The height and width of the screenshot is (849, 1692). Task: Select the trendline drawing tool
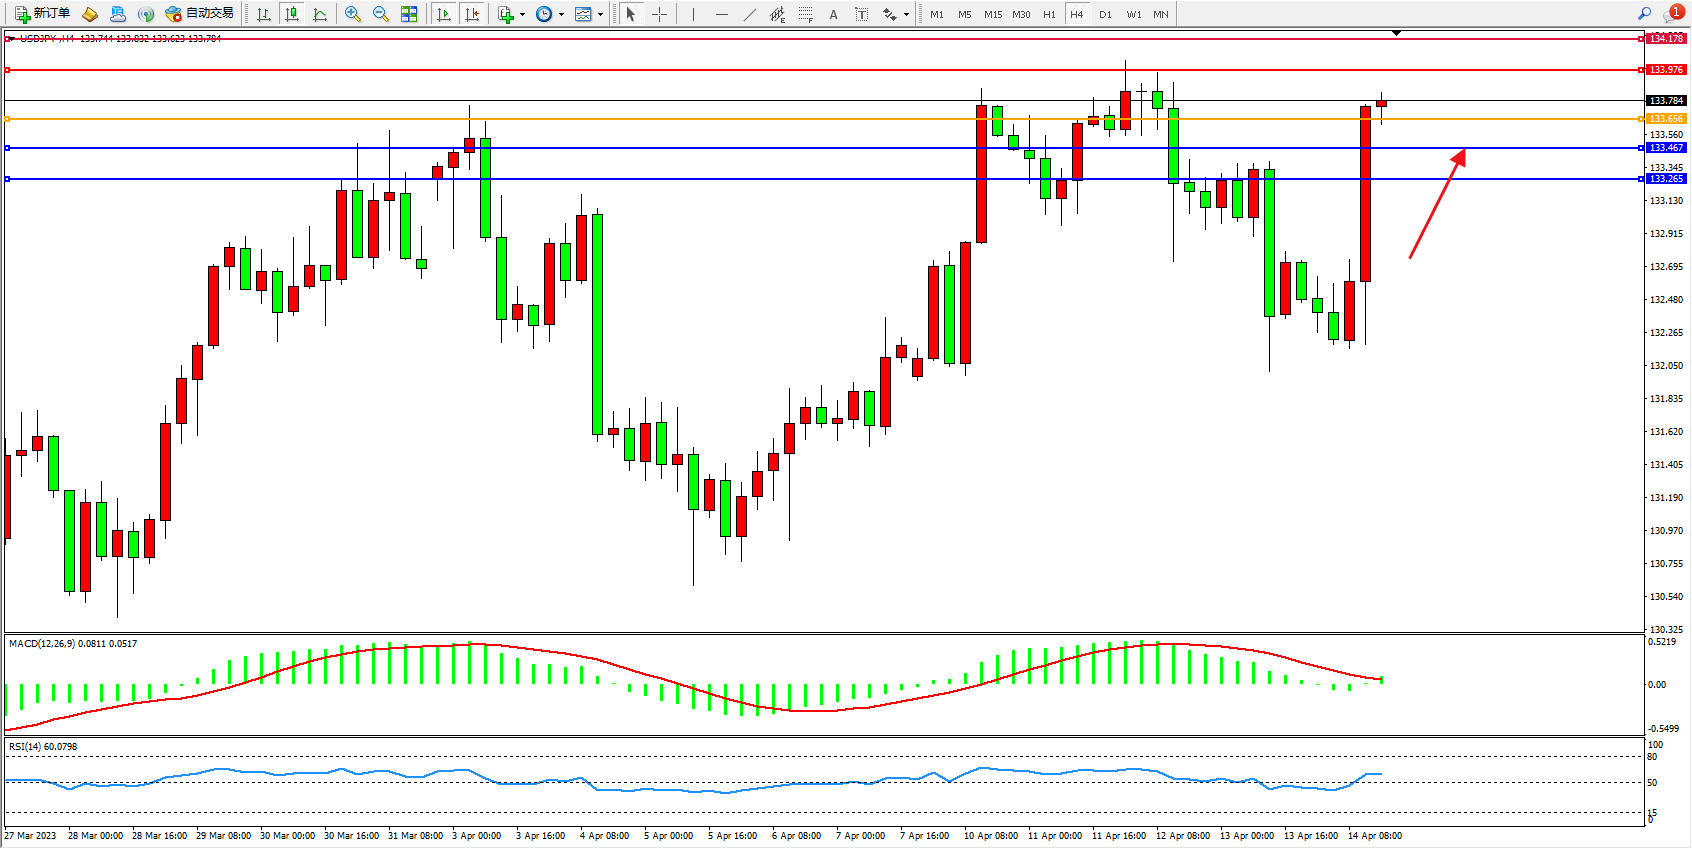click(x=750, y=14)
